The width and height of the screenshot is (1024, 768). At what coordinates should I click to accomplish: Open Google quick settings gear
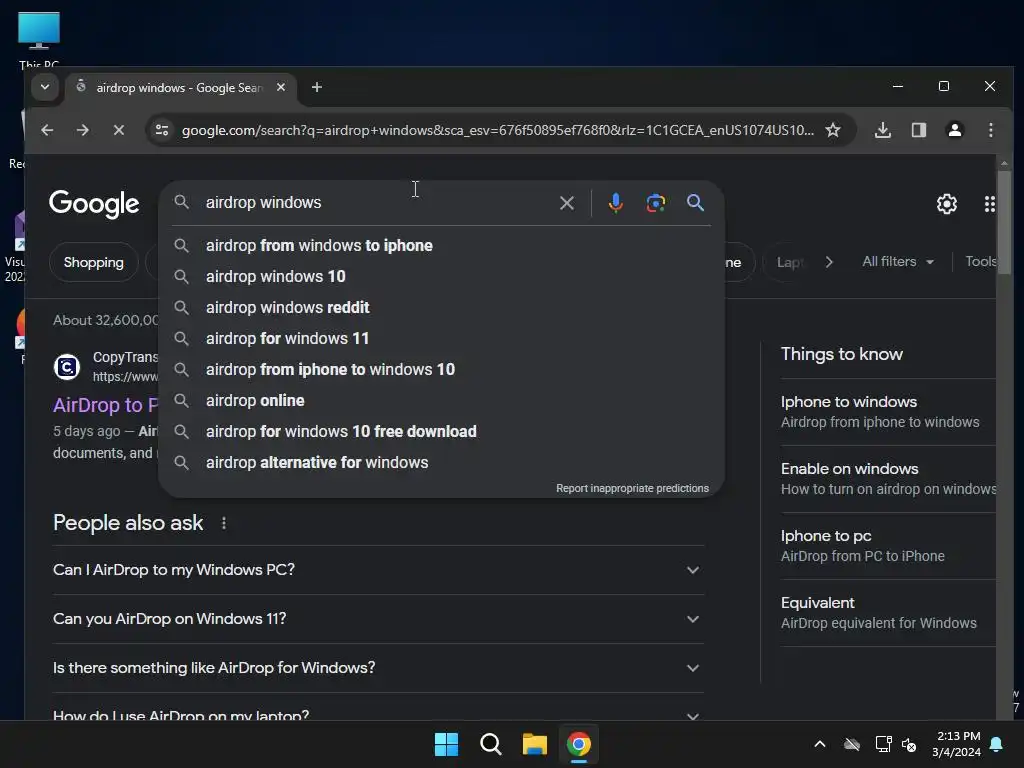point(947,204)
